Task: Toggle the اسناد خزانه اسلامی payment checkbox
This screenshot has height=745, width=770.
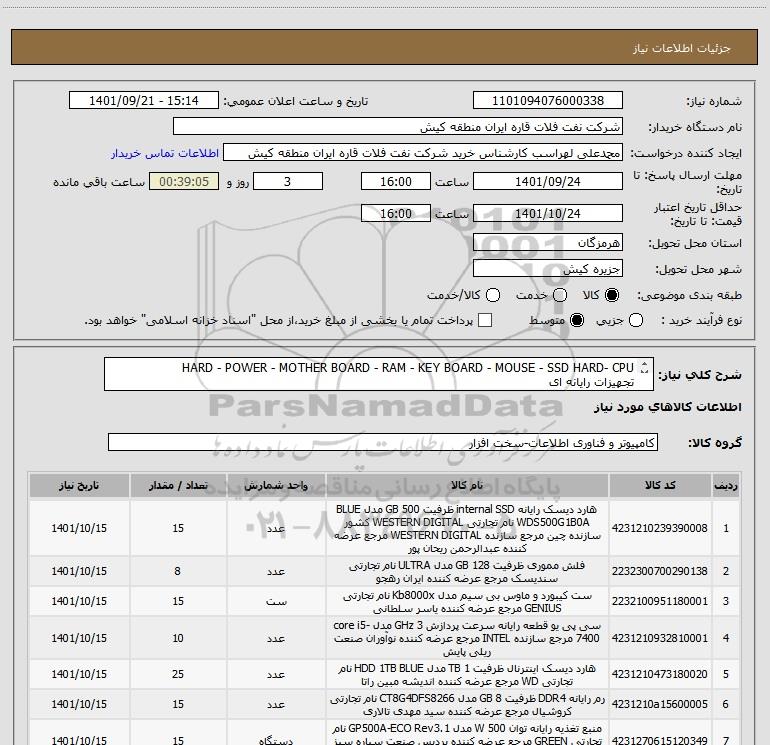Action: coord(485,320)
